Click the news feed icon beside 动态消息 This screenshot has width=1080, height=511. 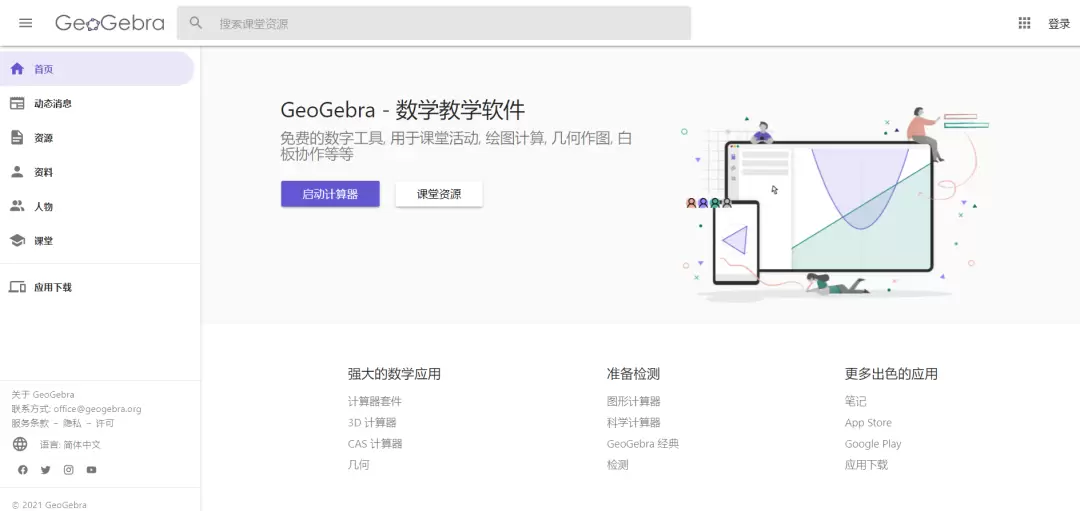tap(17, 103)
